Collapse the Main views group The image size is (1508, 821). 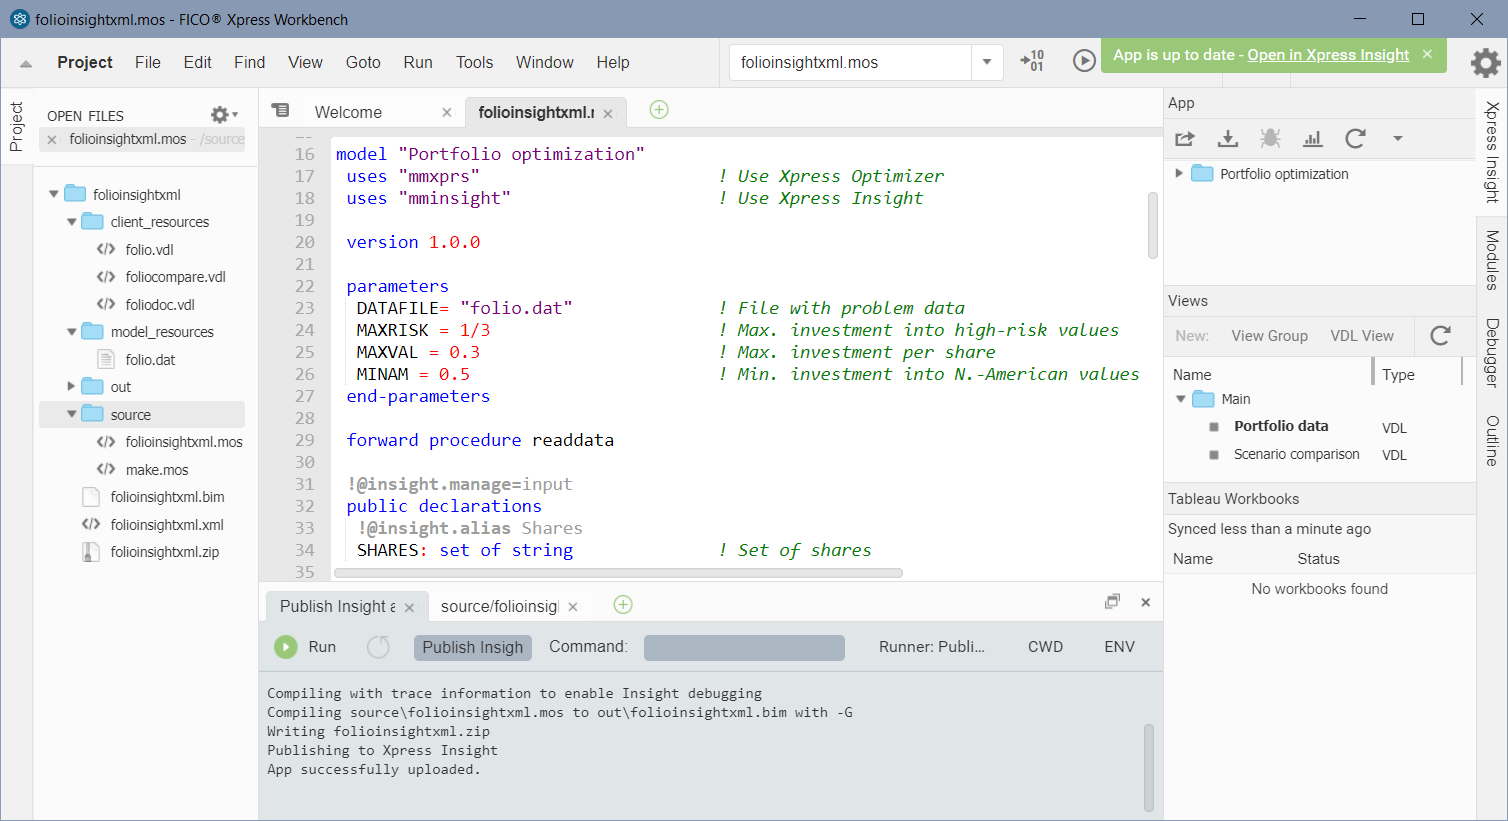pos(1180,398)
